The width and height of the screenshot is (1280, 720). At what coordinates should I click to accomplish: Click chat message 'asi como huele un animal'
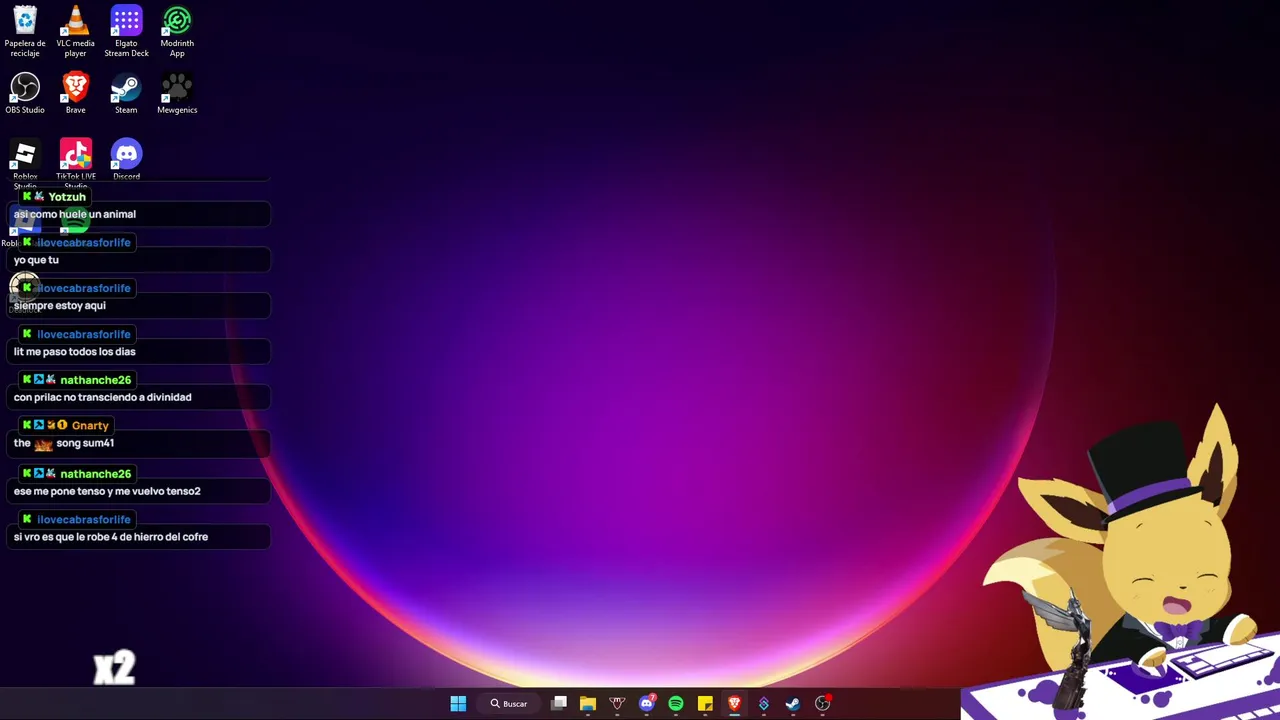point(75,214)
